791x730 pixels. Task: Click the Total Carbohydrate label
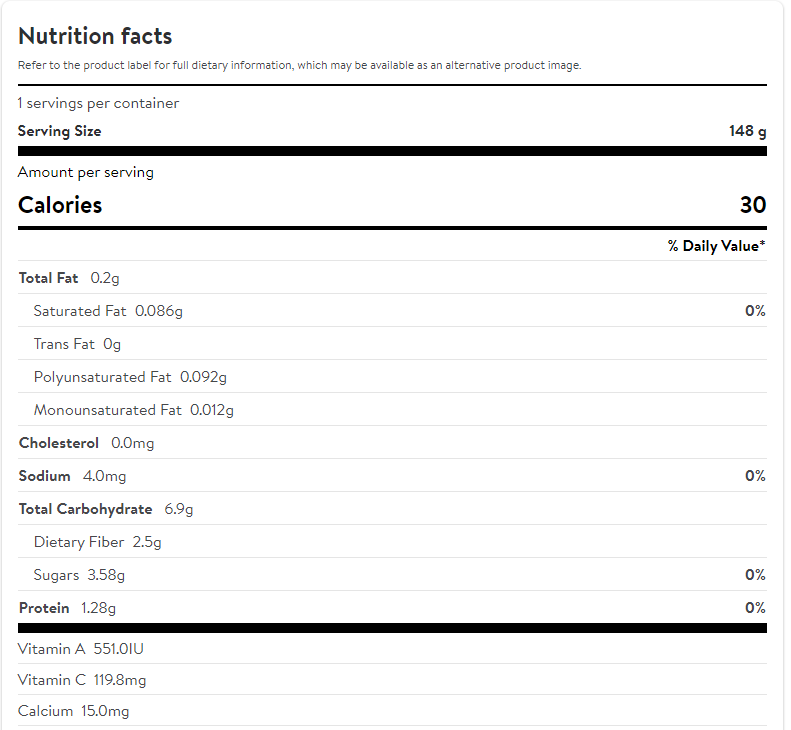pos(85,509)
